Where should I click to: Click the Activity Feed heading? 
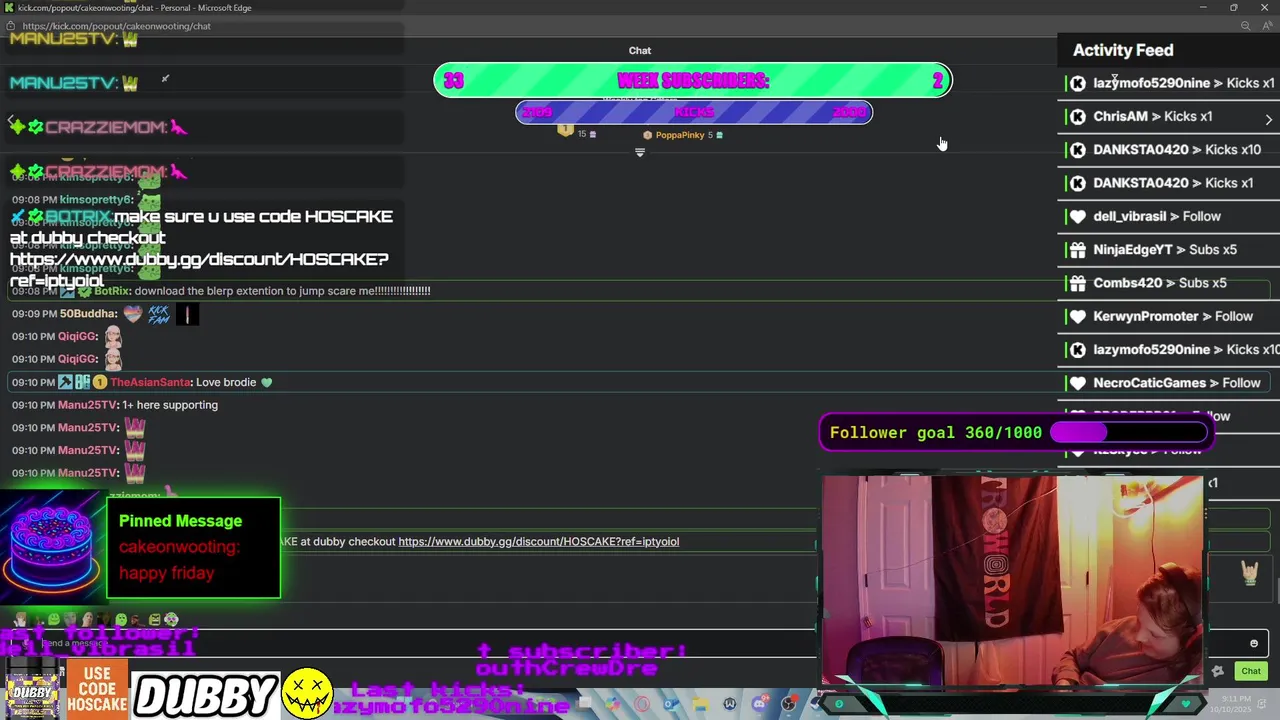point(1123,50)
